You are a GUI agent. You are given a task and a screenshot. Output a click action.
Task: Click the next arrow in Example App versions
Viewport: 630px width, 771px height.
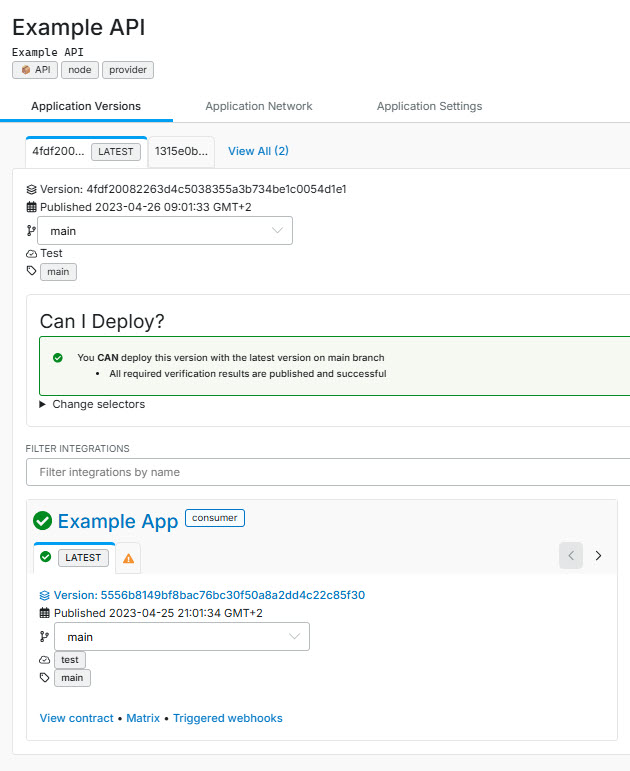tap(598, 556)
